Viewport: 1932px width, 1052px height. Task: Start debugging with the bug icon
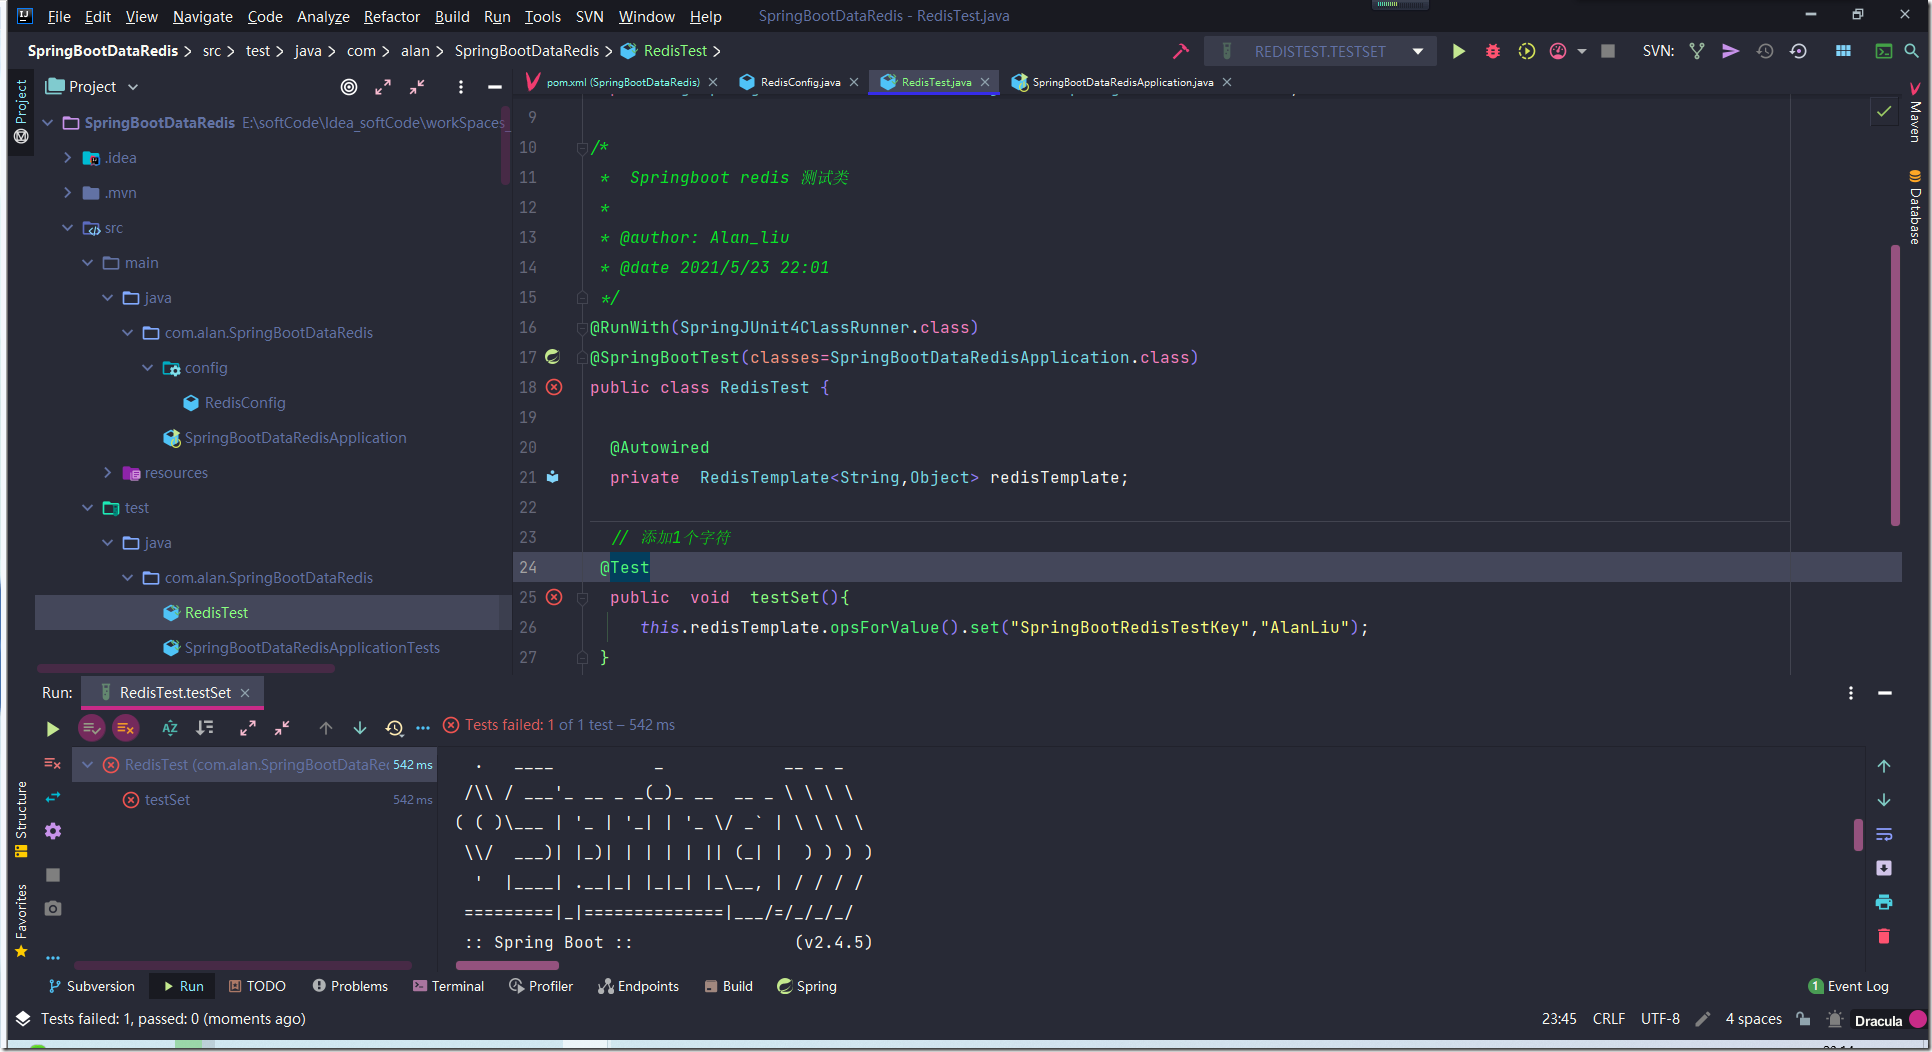click(1493, 51)
